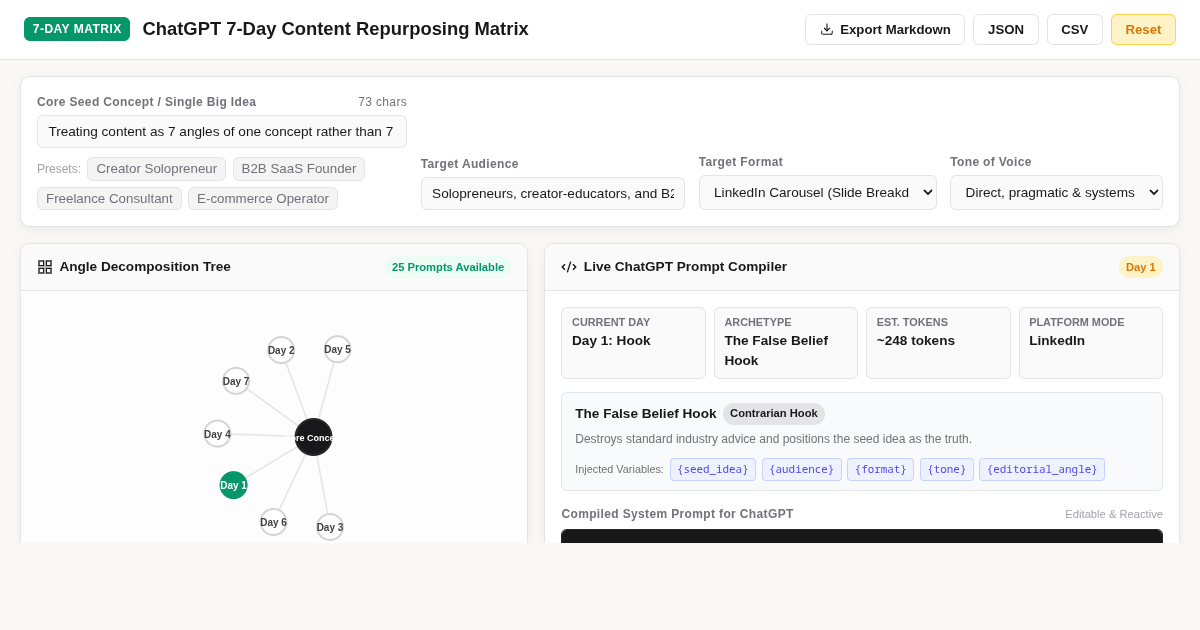Click the Angle Decomposition Tree grid icon

(x=45, y=267)
